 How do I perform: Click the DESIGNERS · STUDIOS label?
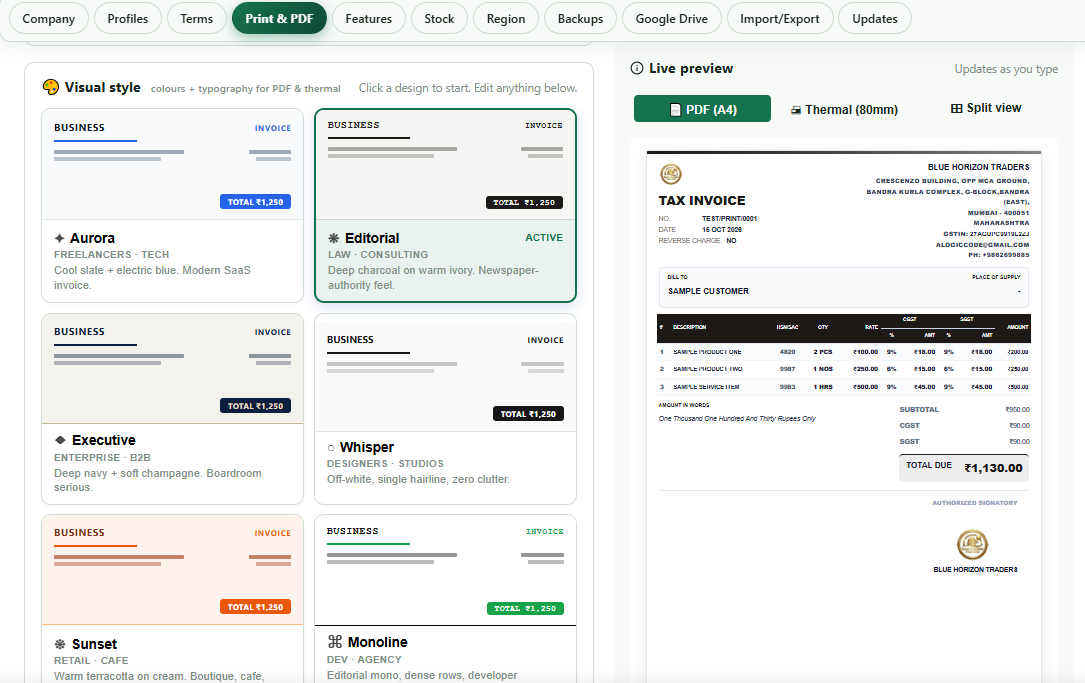click(385, 464)
